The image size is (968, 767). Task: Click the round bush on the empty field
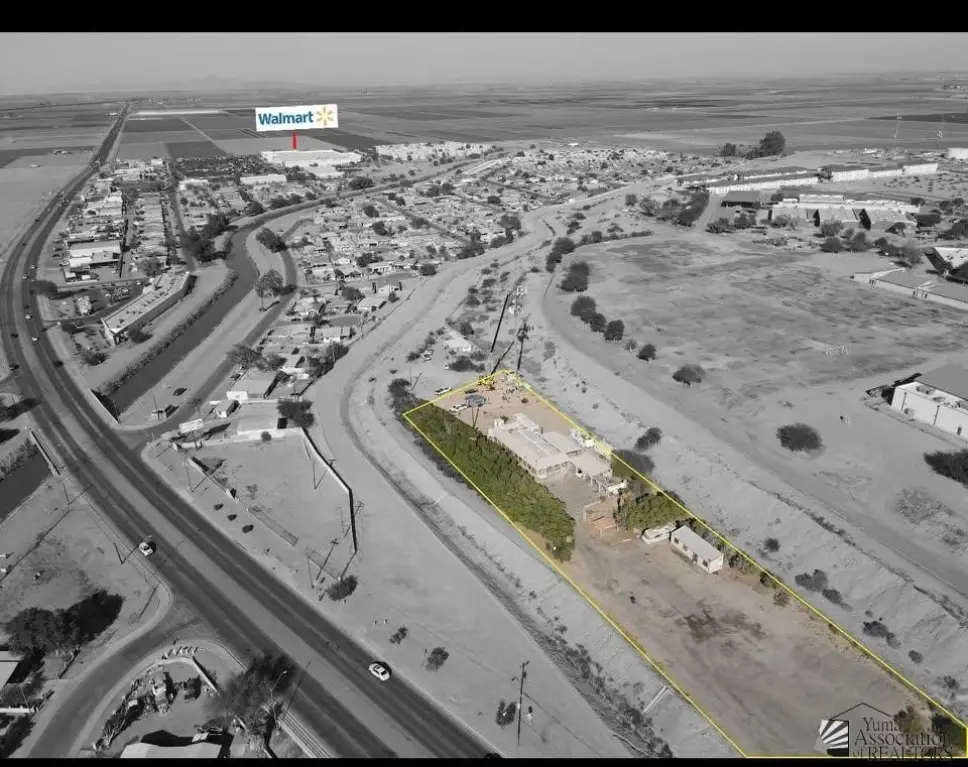tap(798, 437)
